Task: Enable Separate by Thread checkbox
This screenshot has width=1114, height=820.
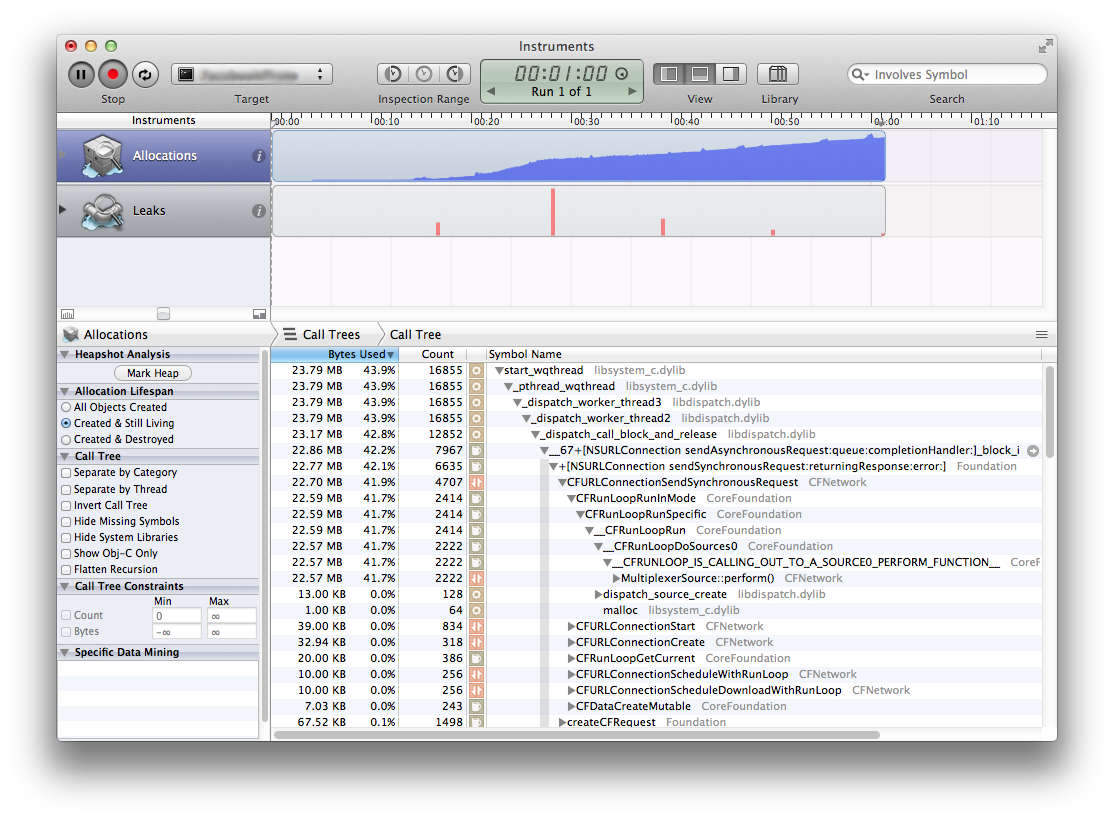Action: click(x=66, y=489)
